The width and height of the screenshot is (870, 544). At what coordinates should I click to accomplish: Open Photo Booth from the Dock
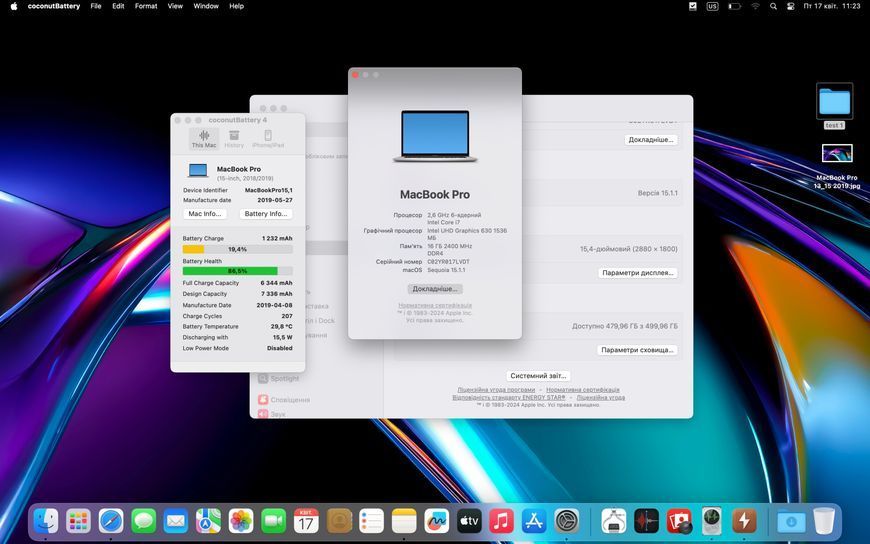pyautogui.click(x=679, y=521)
